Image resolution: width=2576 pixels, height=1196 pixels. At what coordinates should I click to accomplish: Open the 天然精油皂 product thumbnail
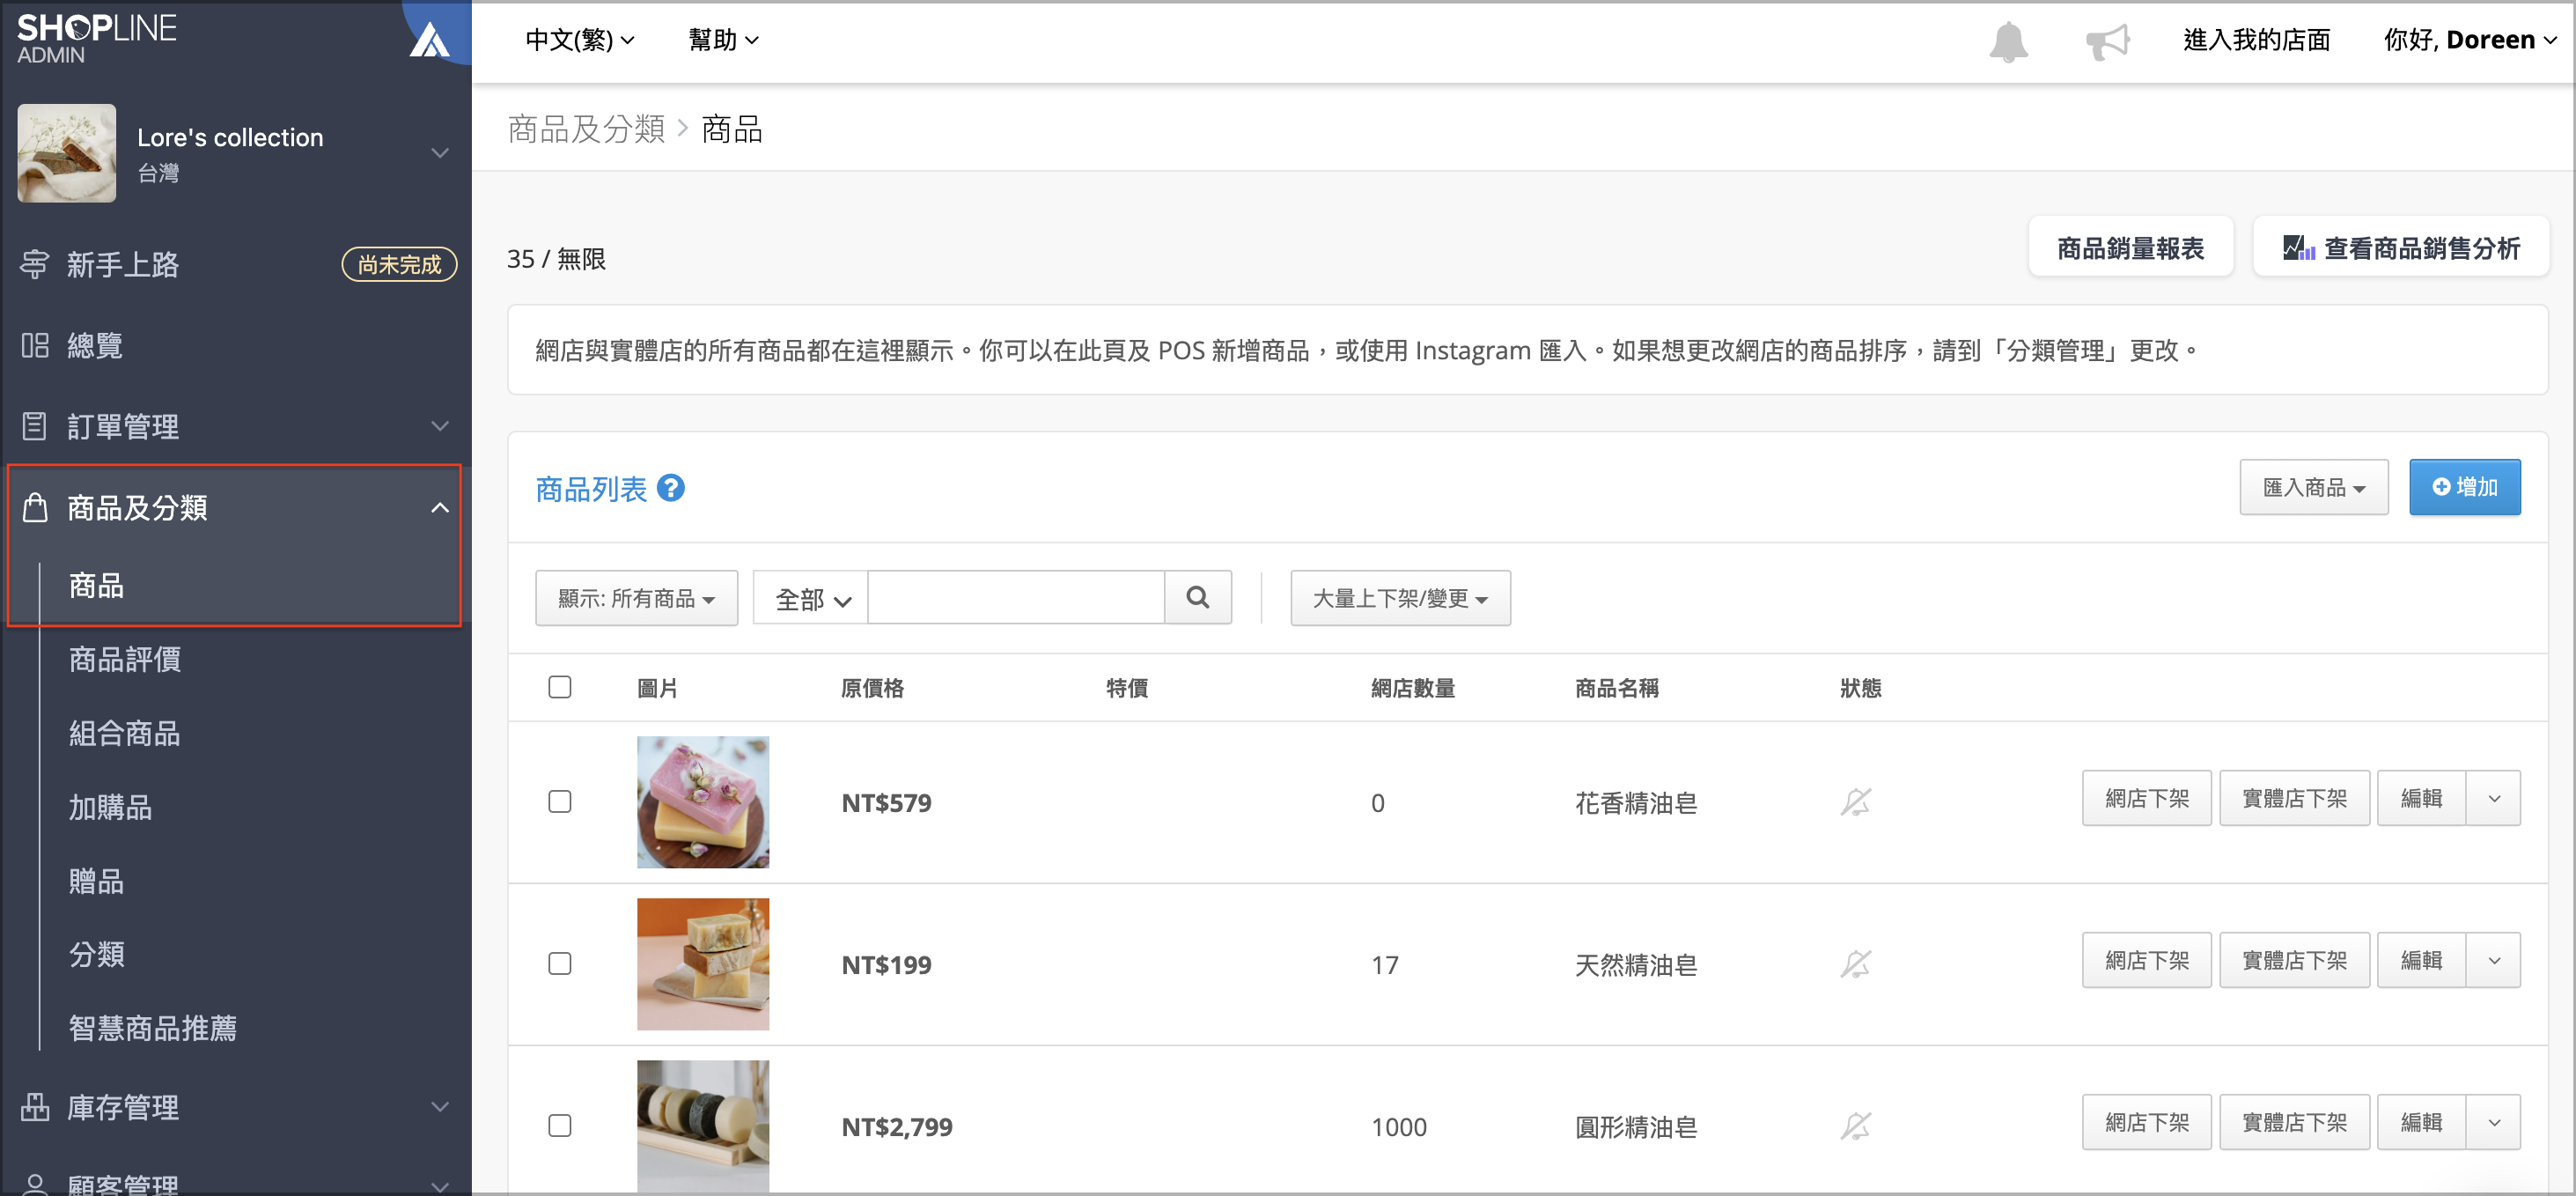tap(703, 964)
